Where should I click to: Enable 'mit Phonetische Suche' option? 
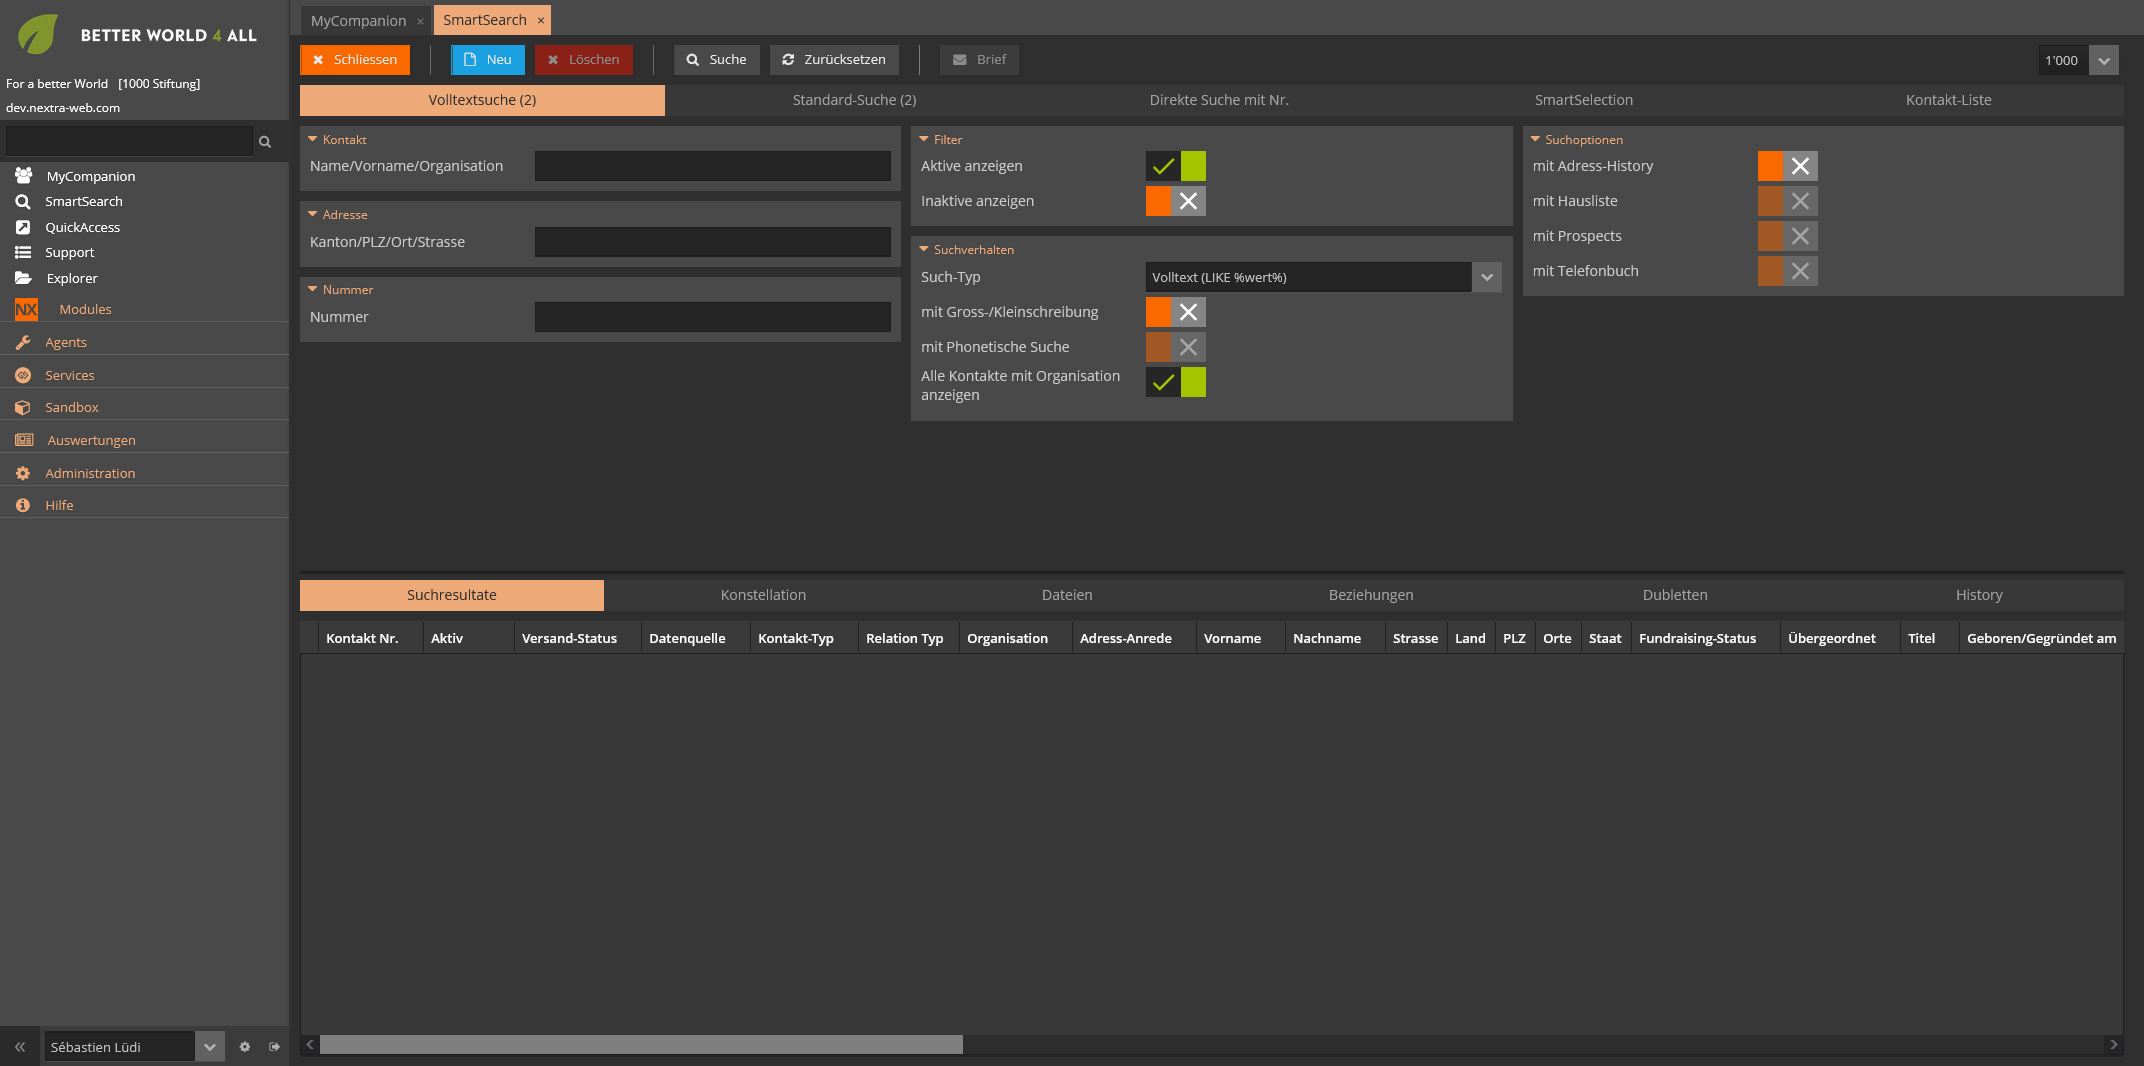[1175, 347]
